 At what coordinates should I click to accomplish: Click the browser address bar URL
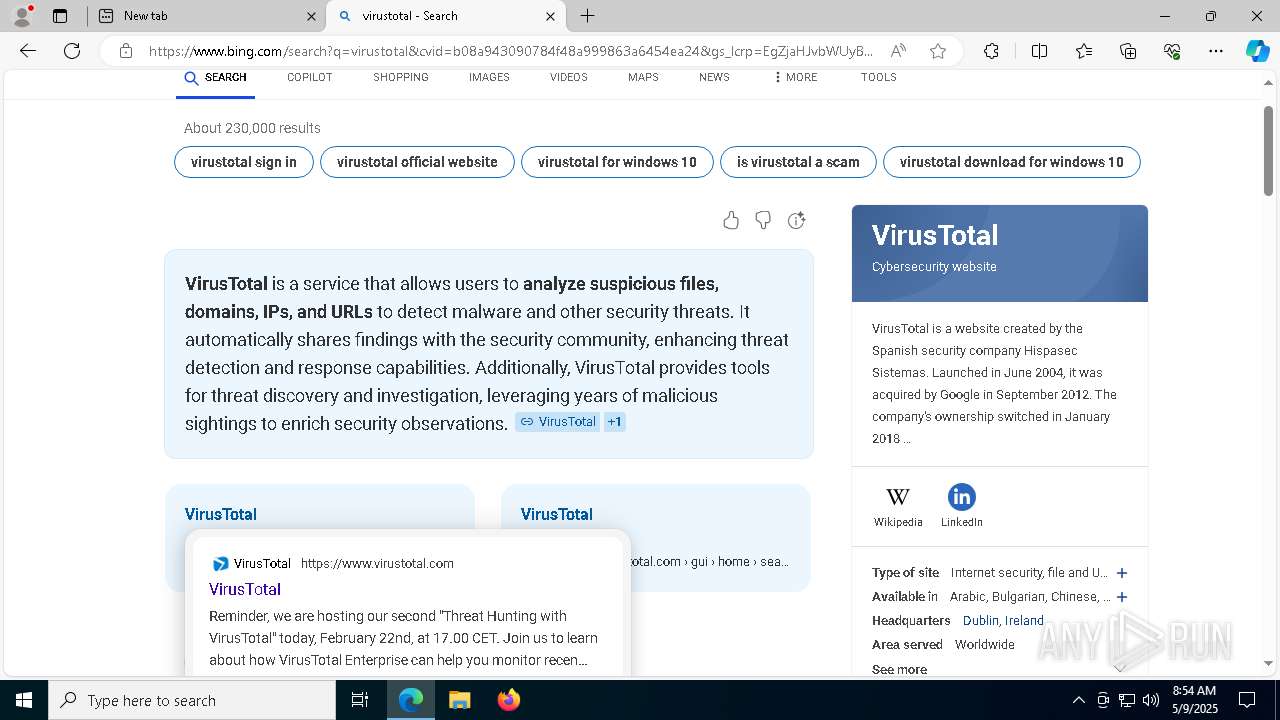tap(510, 51)
